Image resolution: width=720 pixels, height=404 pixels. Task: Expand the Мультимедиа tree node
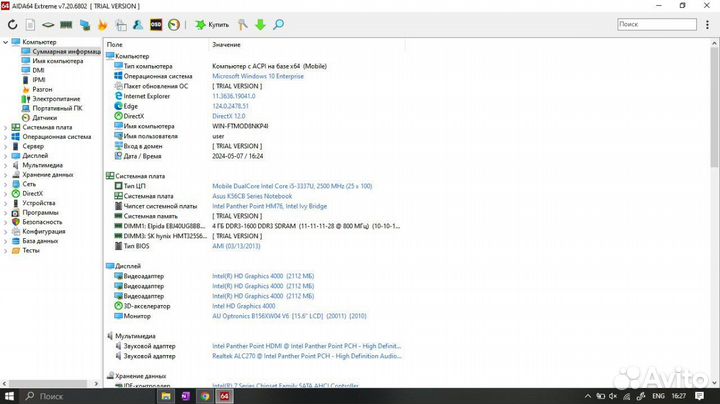(x=6, y=165)
